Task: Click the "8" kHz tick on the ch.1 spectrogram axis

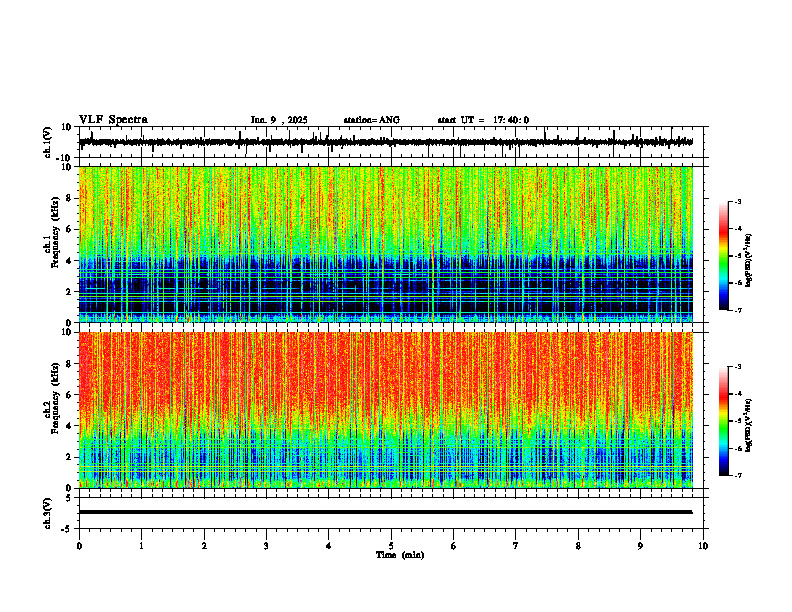Action: pos(69,198)
